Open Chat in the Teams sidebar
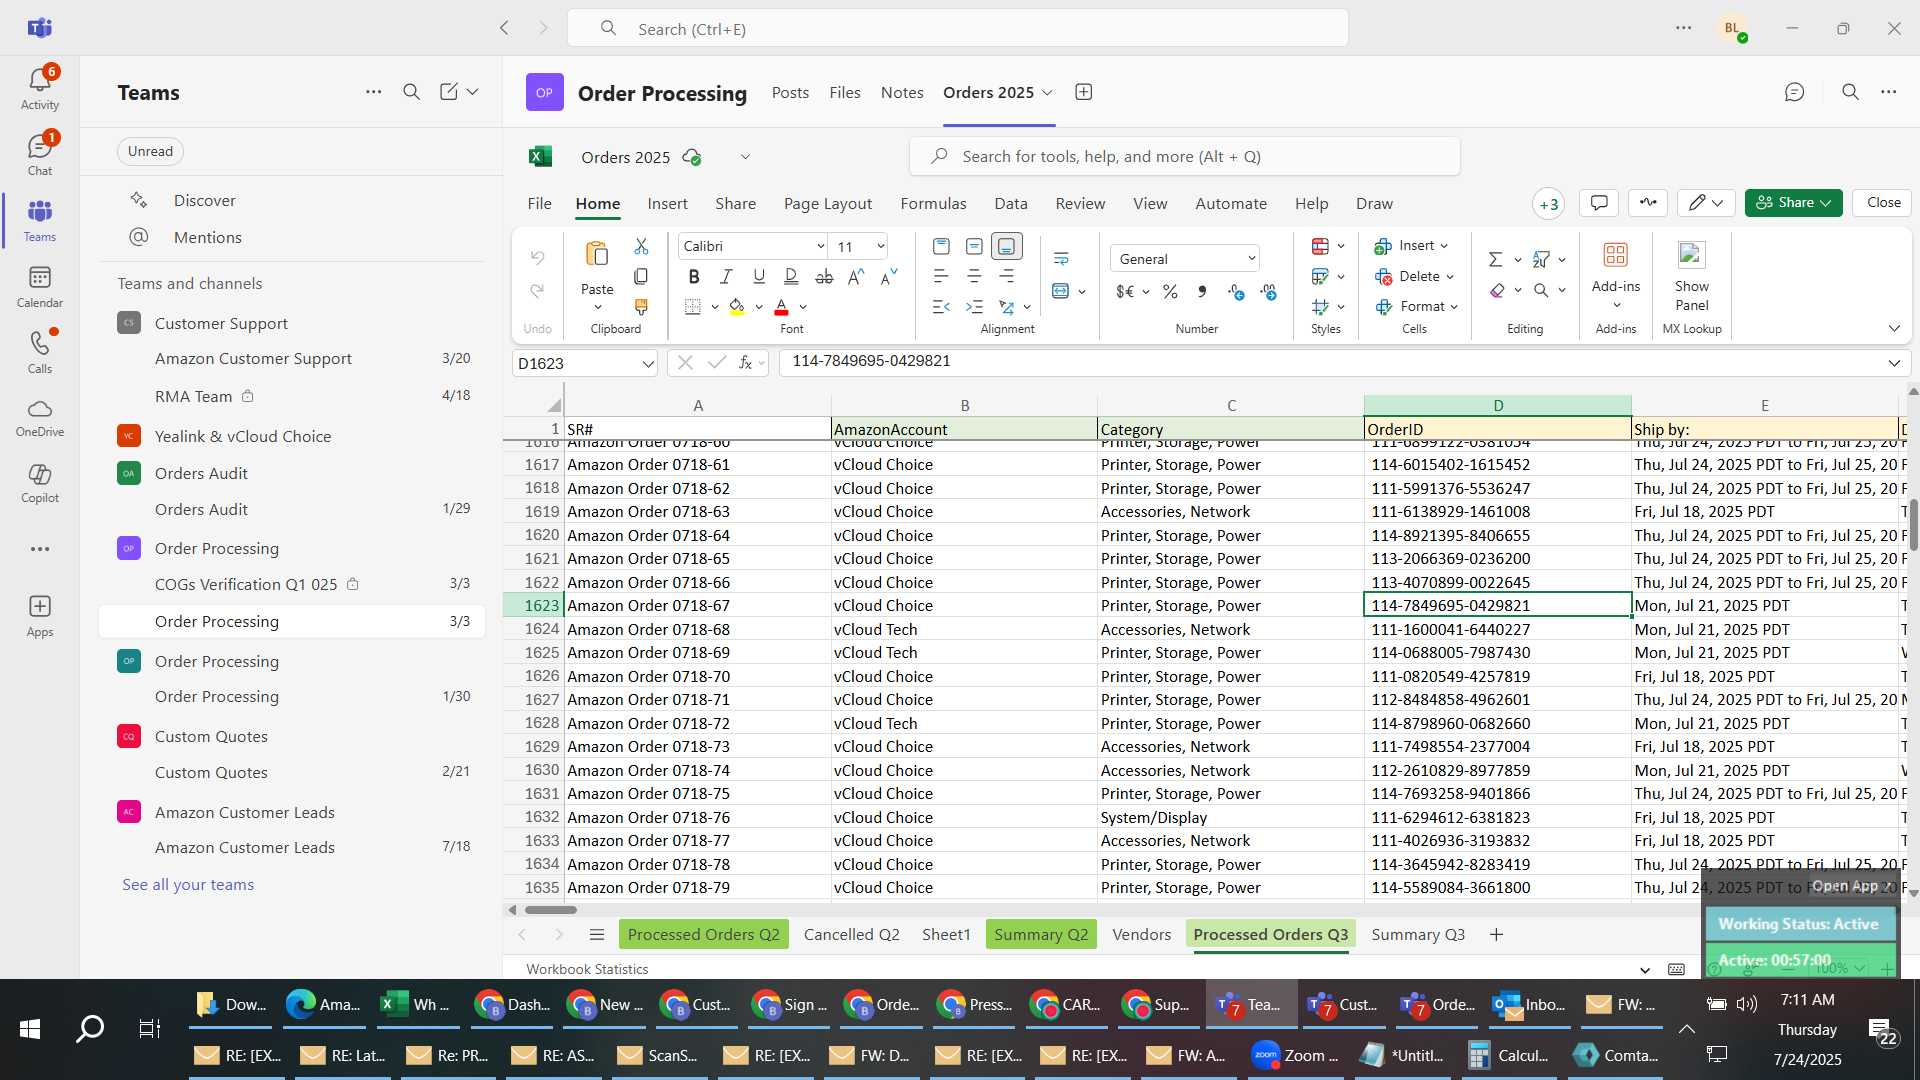 (x=40, y=154)
